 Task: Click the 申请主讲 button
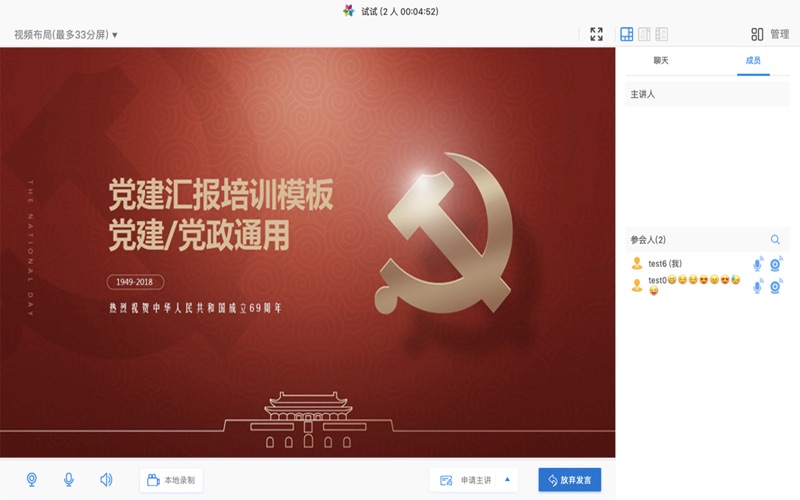[x=465, y=480]
